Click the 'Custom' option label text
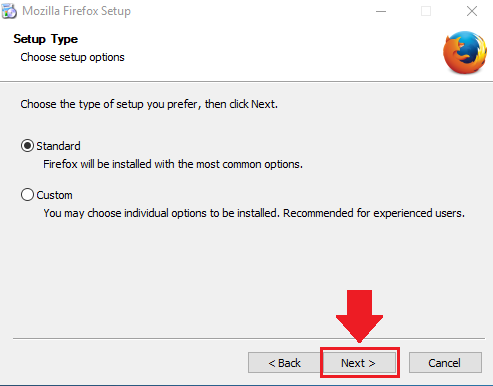The width and height of the screenshot is (493, 386). point(54,195)
